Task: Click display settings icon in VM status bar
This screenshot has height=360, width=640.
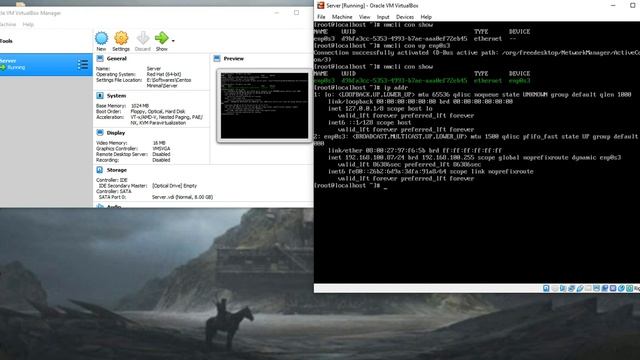Action: click(x=596, y=289)
